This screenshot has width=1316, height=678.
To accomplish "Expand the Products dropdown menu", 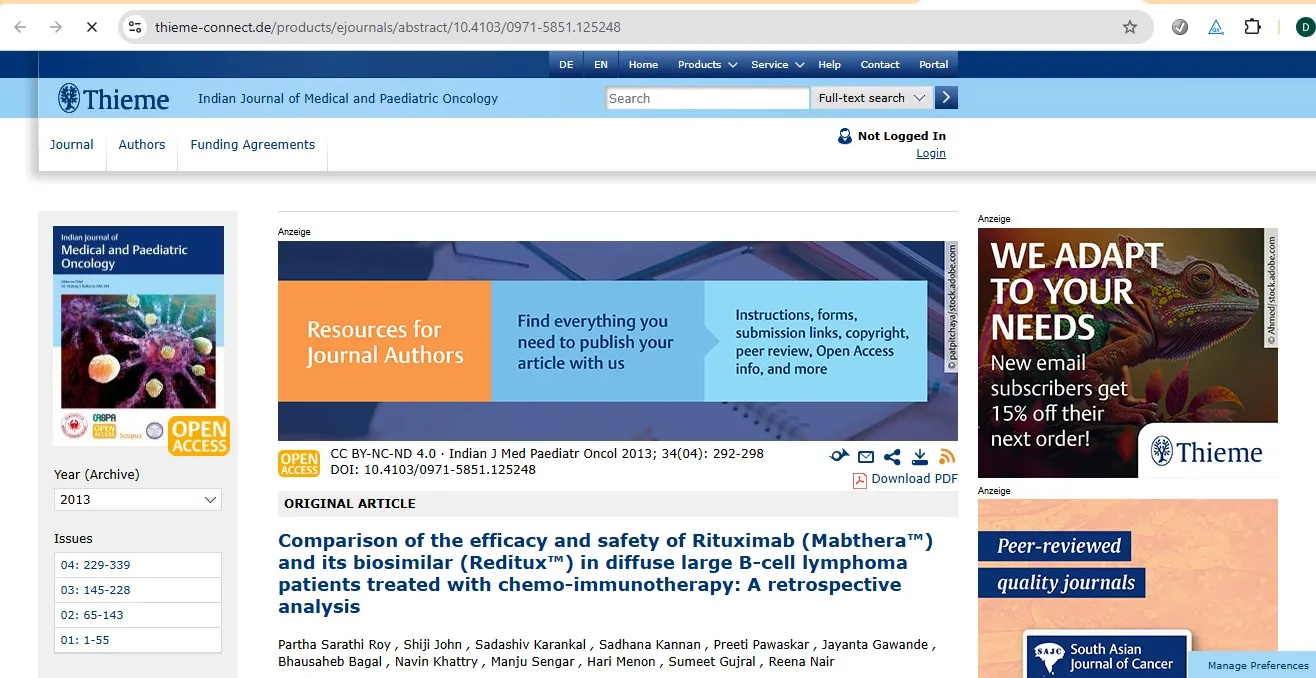I will point(707,64).
